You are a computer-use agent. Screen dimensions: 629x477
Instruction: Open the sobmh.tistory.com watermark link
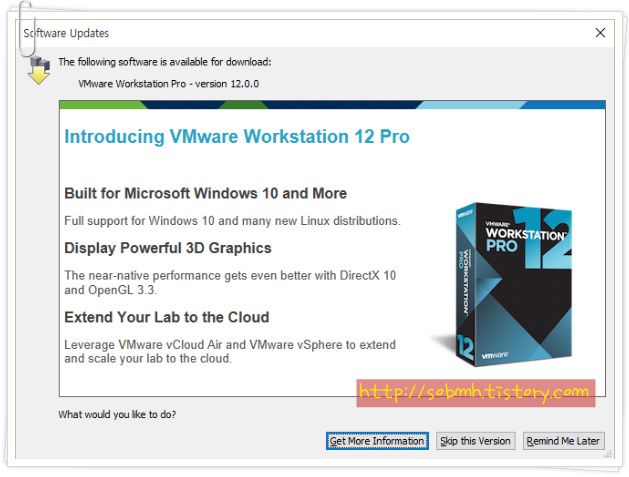[475, 393]
